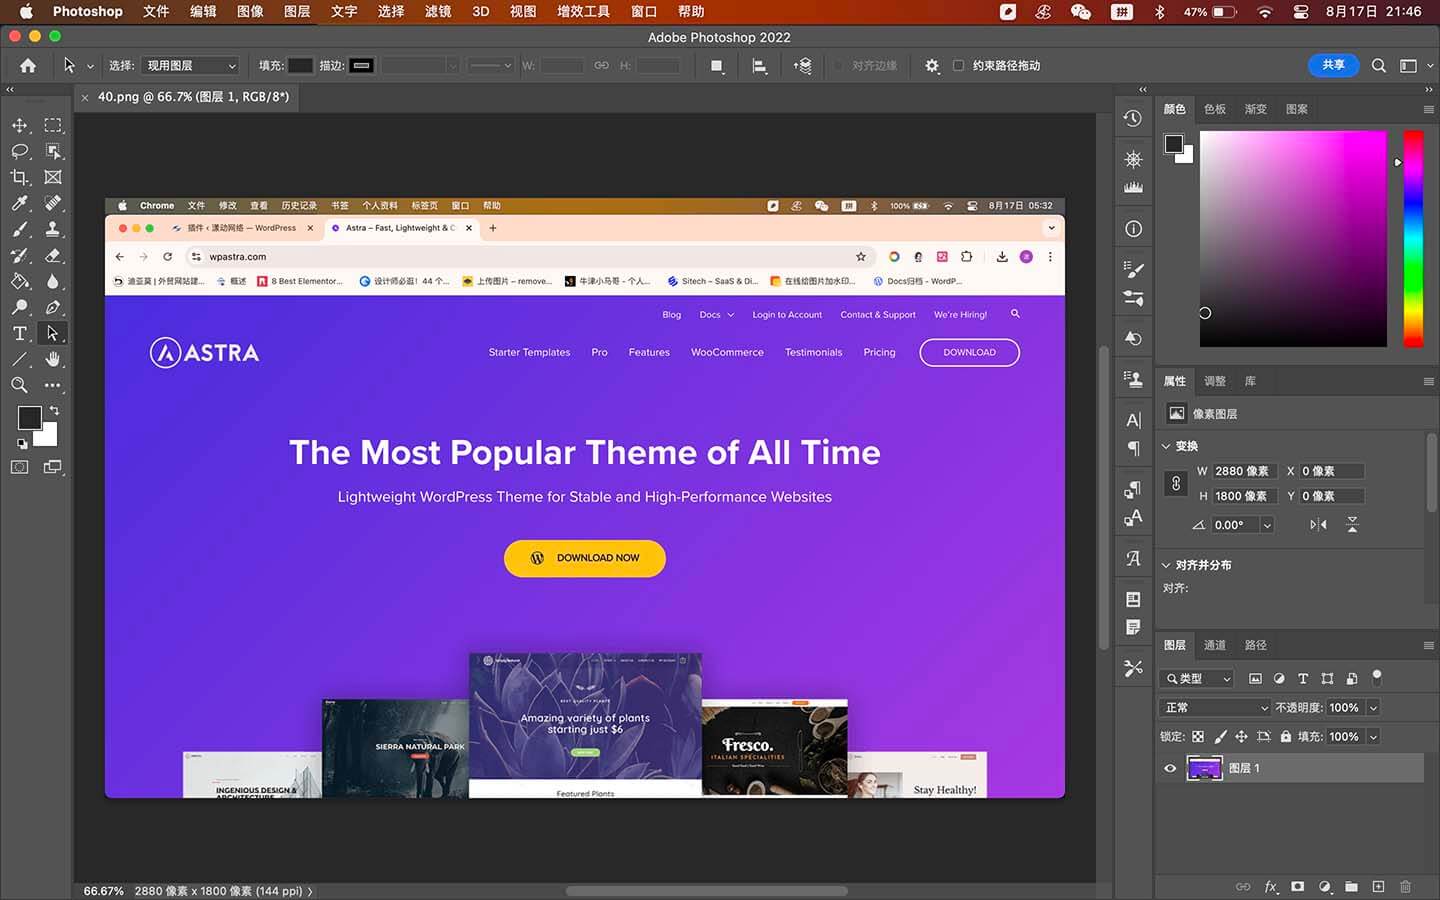Viewport: 1440px width, 900px height.
Task: Select the Hand tool
Action: coord(53,359)
